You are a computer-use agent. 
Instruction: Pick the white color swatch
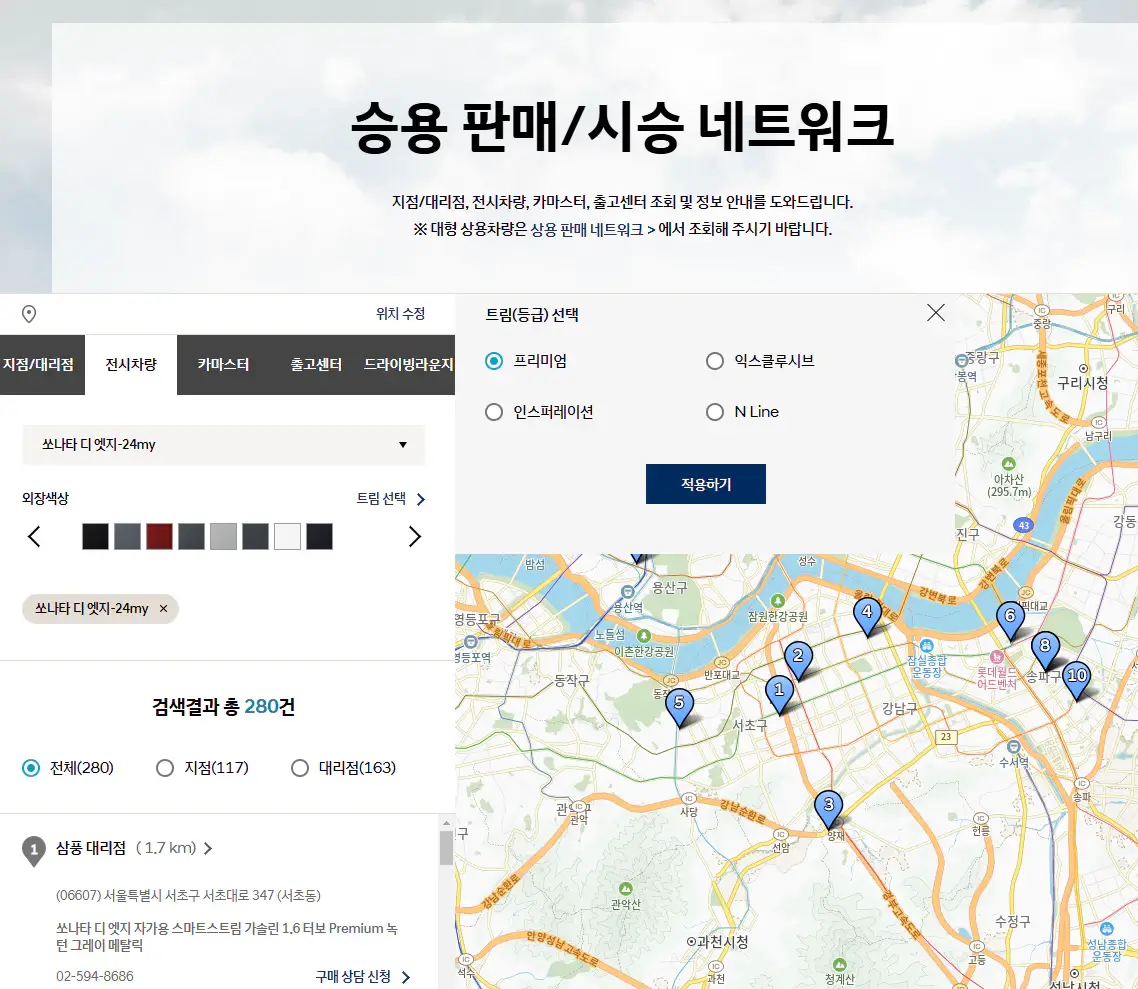pos(287,537)
